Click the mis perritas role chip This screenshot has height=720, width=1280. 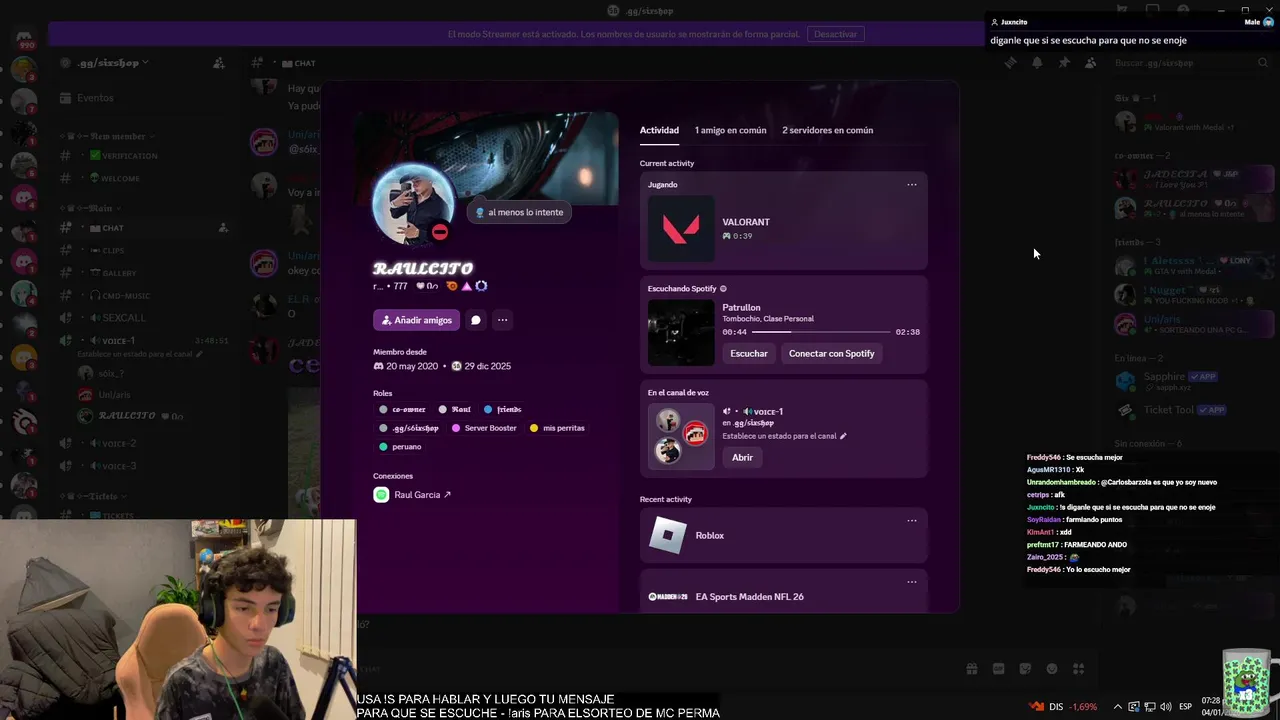click(x=557, y=428)
